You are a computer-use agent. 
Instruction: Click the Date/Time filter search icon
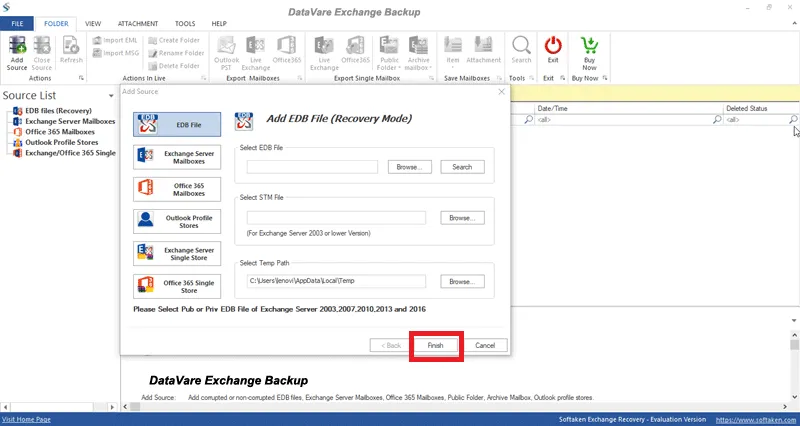(x=717, y=119)
